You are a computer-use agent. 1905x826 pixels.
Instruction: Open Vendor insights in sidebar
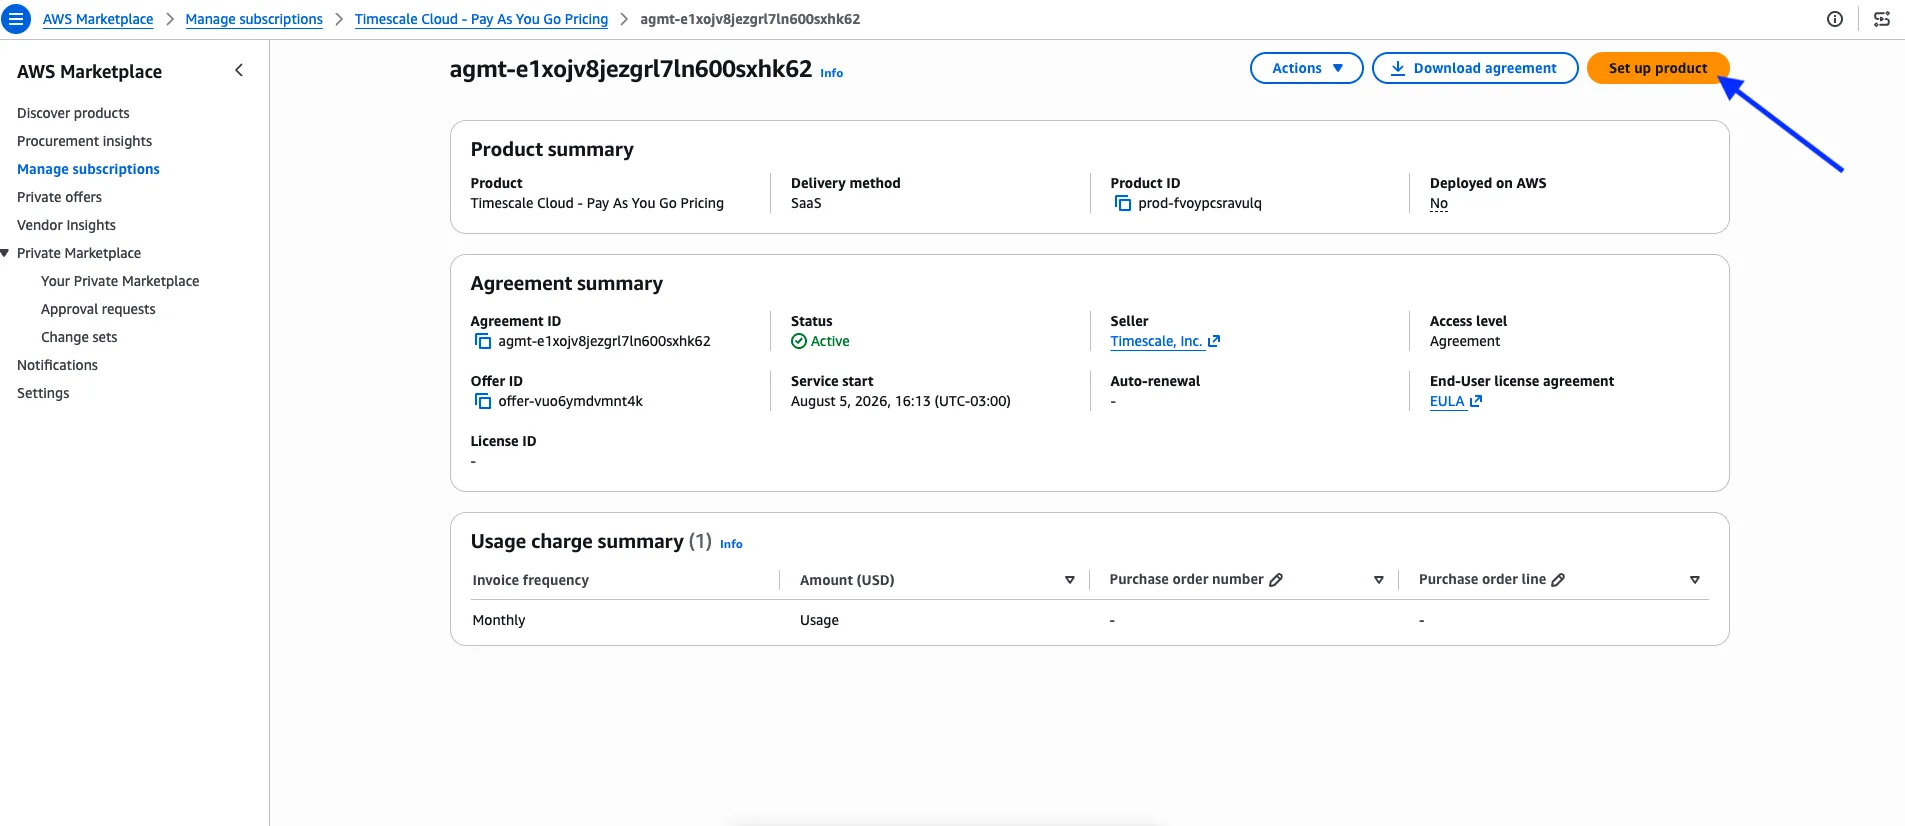(66, 225)
